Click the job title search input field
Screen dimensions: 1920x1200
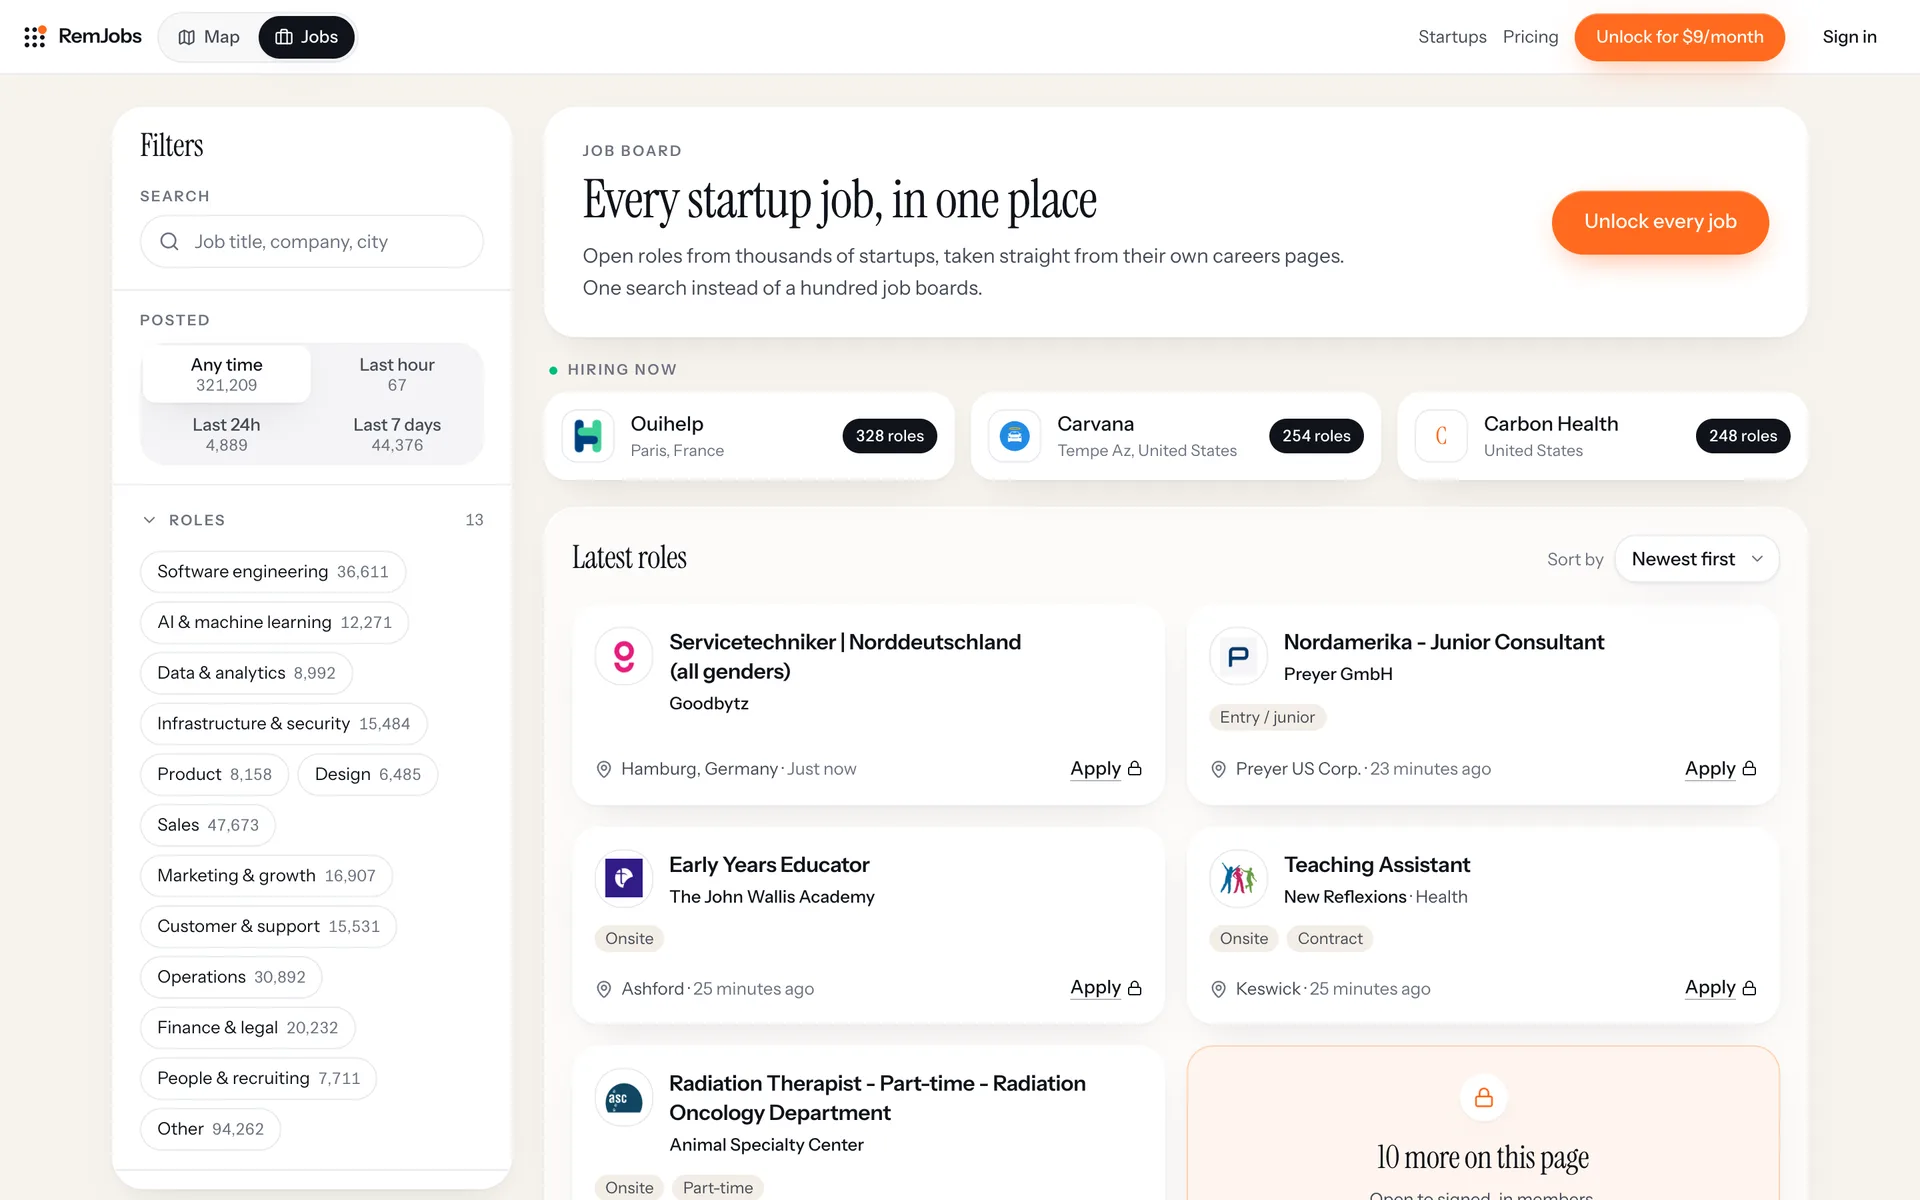312,242
